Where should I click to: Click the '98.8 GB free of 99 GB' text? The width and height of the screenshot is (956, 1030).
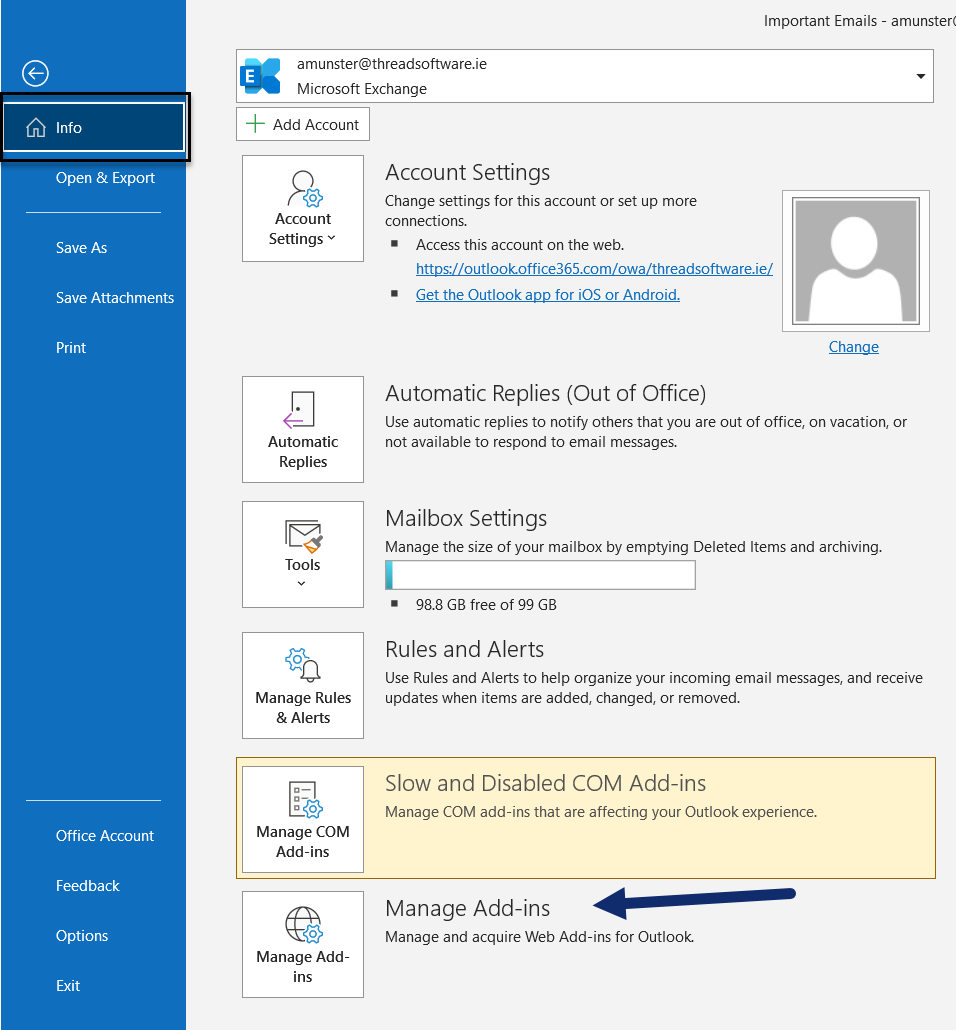486,605
